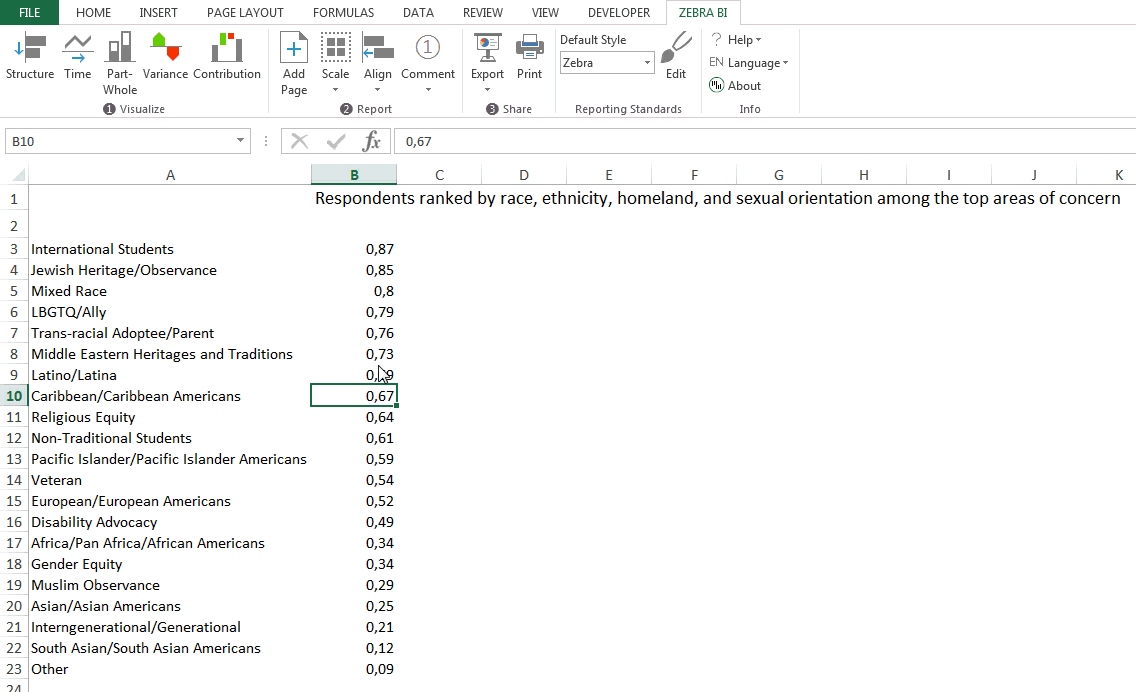Click the Insert Function fx button
The width and height of the screenshot is (1136, 692).
(x=371, y=141)
